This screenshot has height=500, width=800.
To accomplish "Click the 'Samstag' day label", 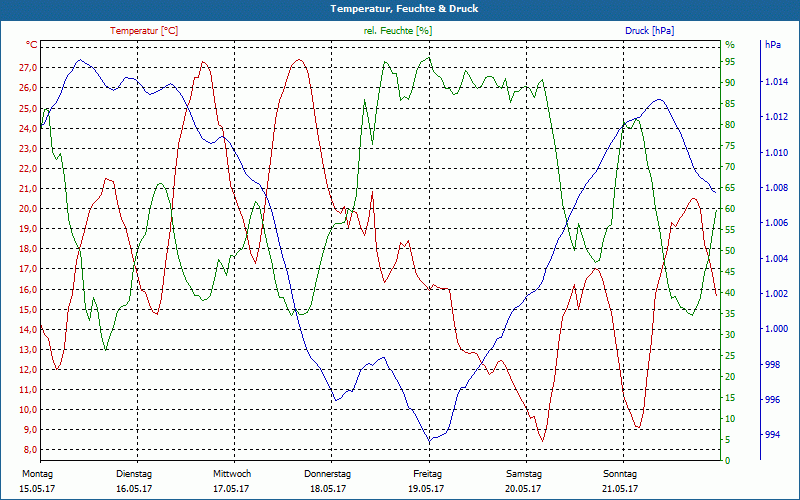I will pos(524,474).
